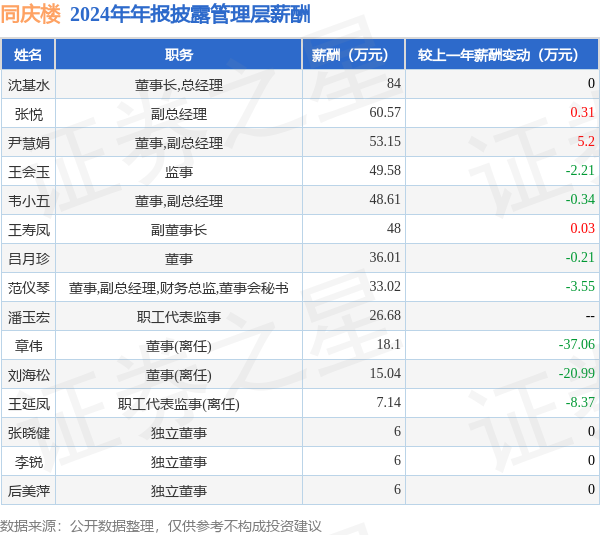Click the salary value 7.14
600x535 pixels.
coord(389,403)
